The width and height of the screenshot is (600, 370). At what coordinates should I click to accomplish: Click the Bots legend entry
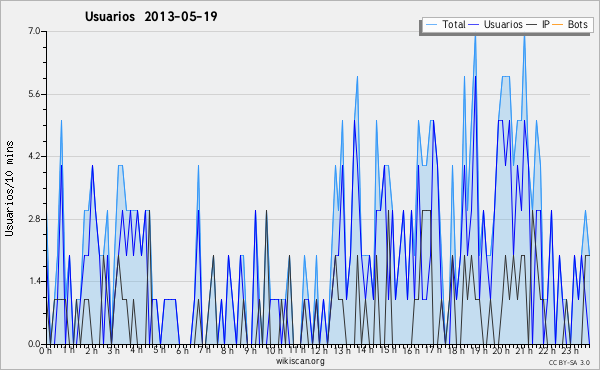coord(569,24)
